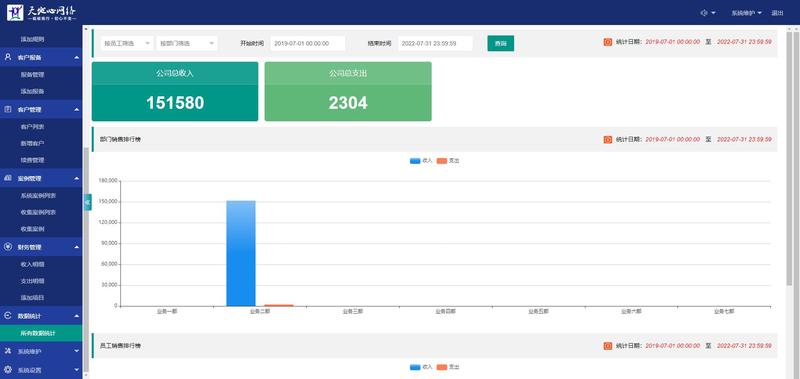Open the 系统维护 user dropdown in header

[746, 13]
